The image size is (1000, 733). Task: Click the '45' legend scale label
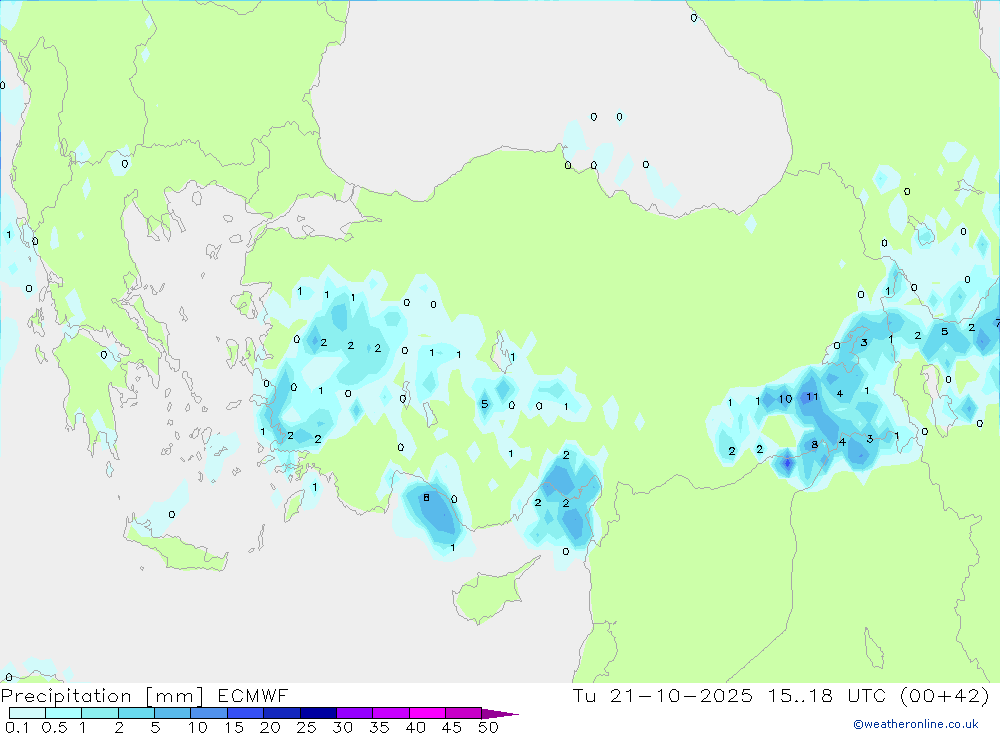point(452,727)
